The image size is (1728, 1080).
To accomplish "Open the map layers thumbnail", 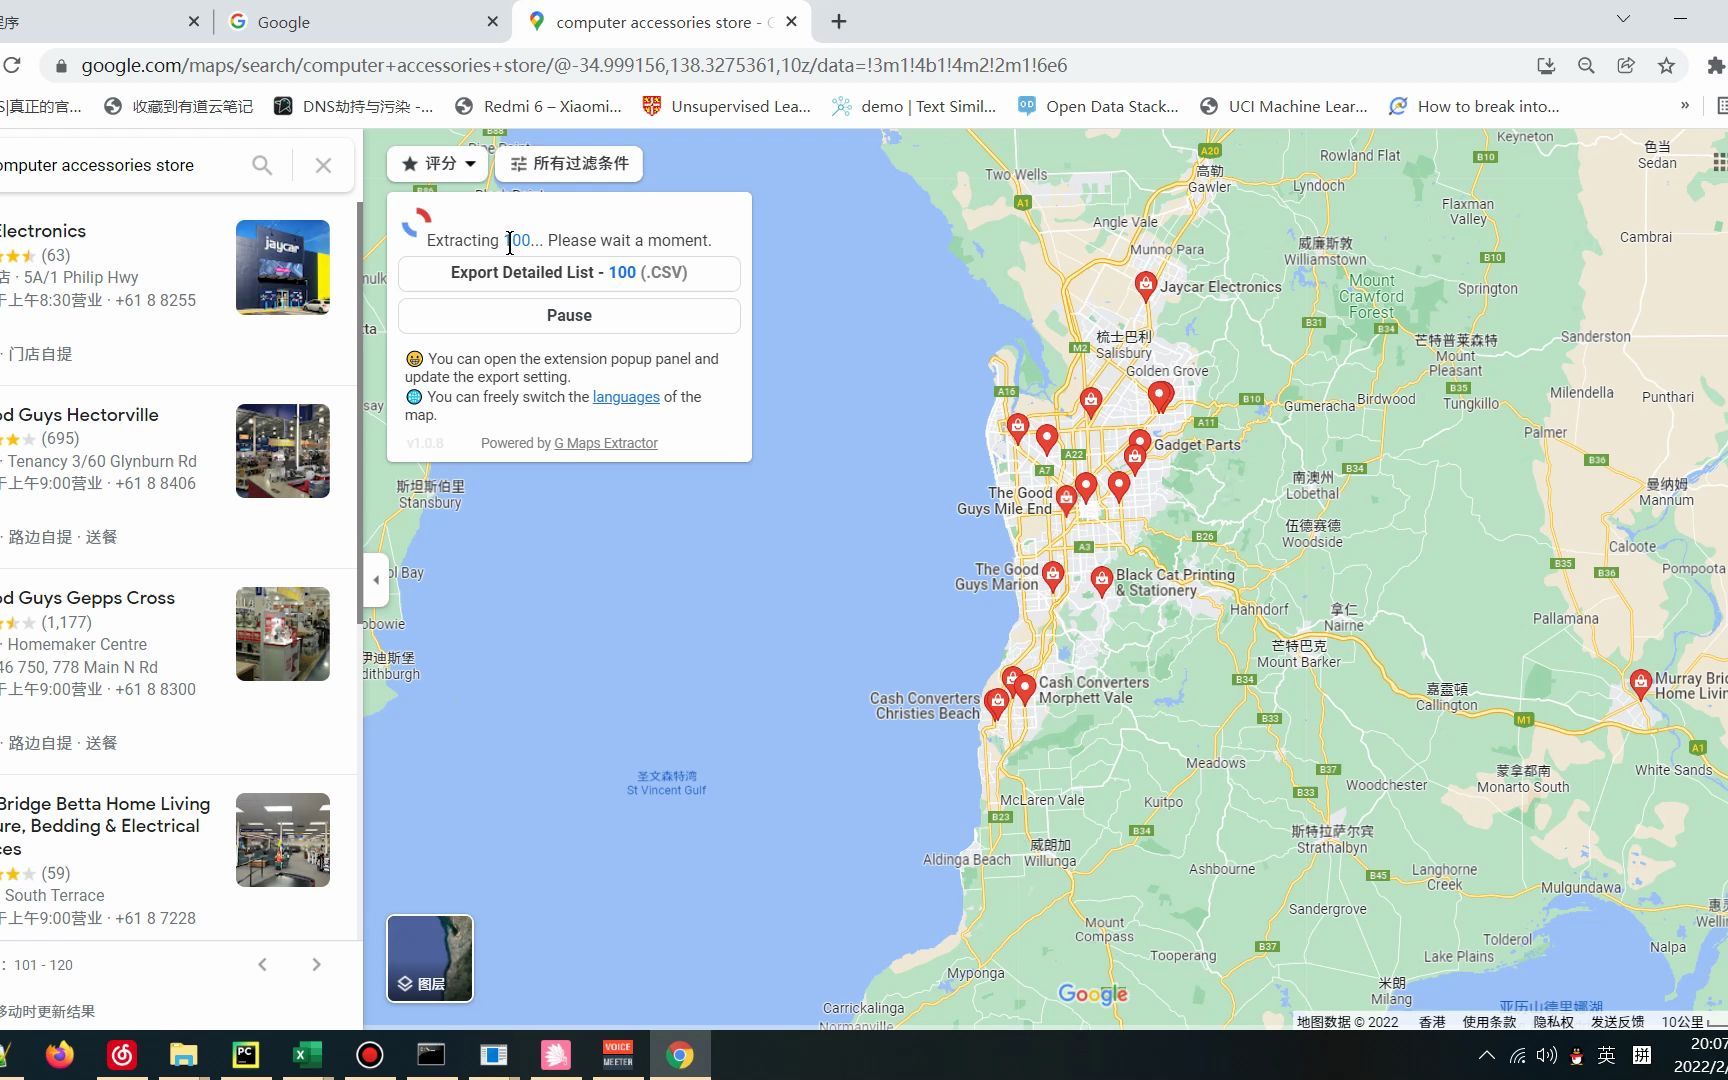I will tap(430, 958).
